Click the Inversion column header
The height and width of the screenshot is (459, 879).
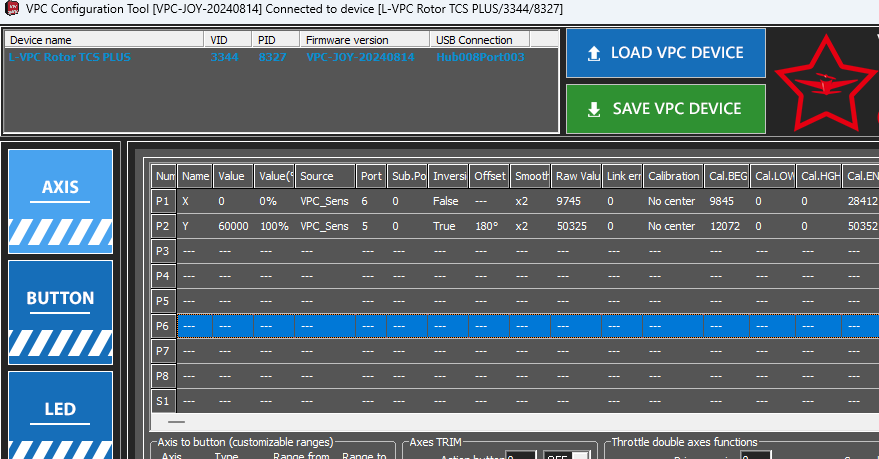(x=448, y=176)
